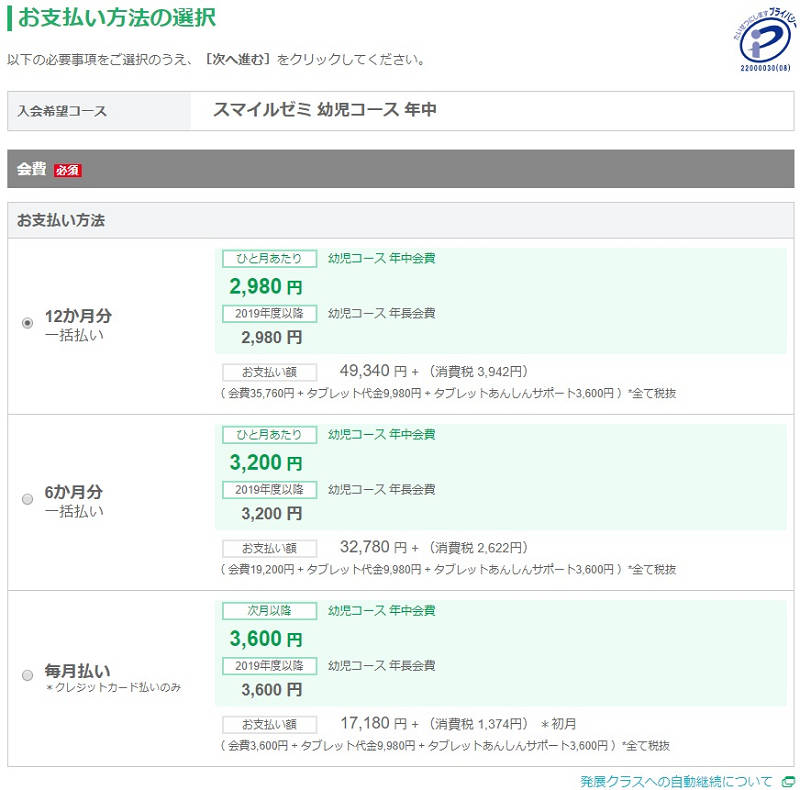This screenshot has width=800, height=790.
Task: Click the お支払い方法の選択 heading
Action: [117, 17]
